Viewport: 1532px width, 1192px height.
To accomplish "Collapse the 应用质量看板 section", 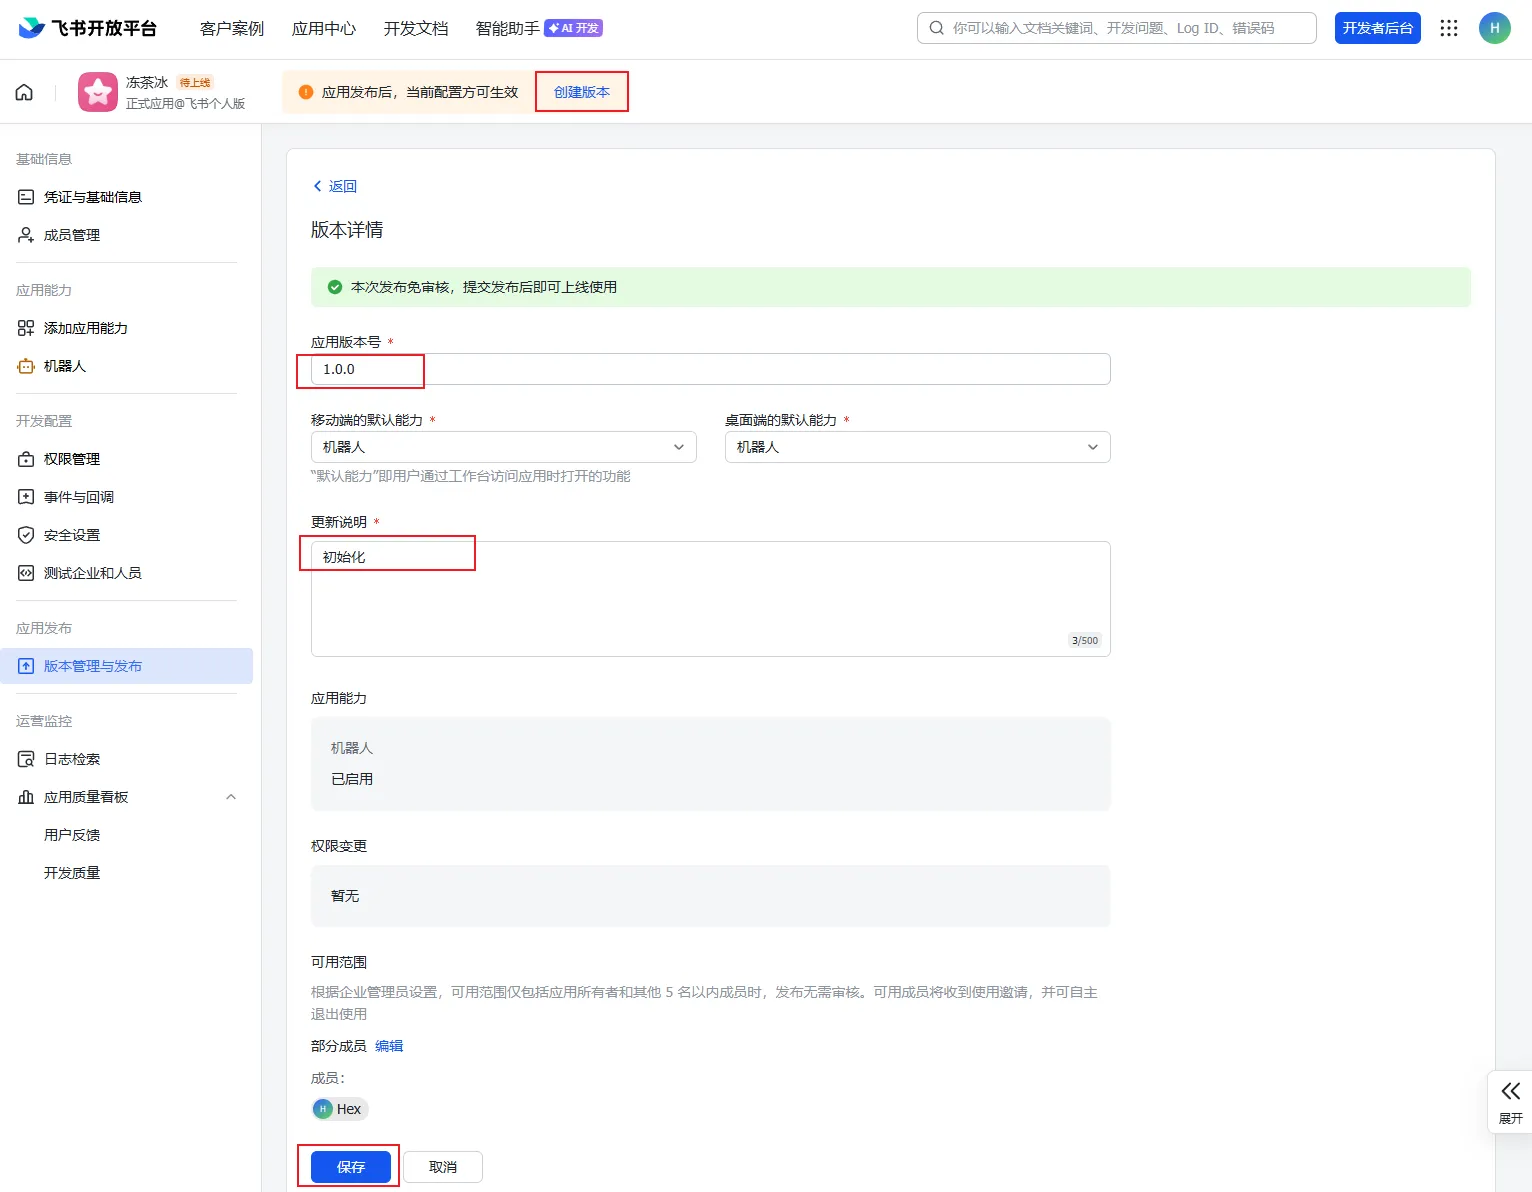I will [231, 797].
